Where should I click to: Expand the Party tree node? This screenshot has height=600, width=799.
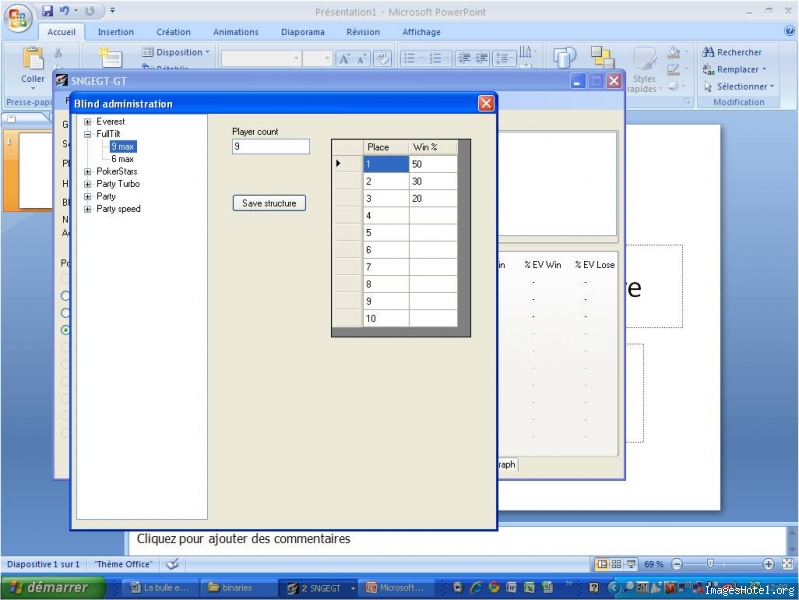coord(88,197)
